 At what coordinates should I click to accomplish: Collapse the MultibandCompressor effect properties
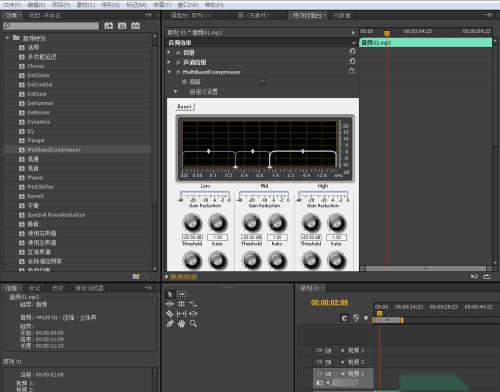point(169,72)
